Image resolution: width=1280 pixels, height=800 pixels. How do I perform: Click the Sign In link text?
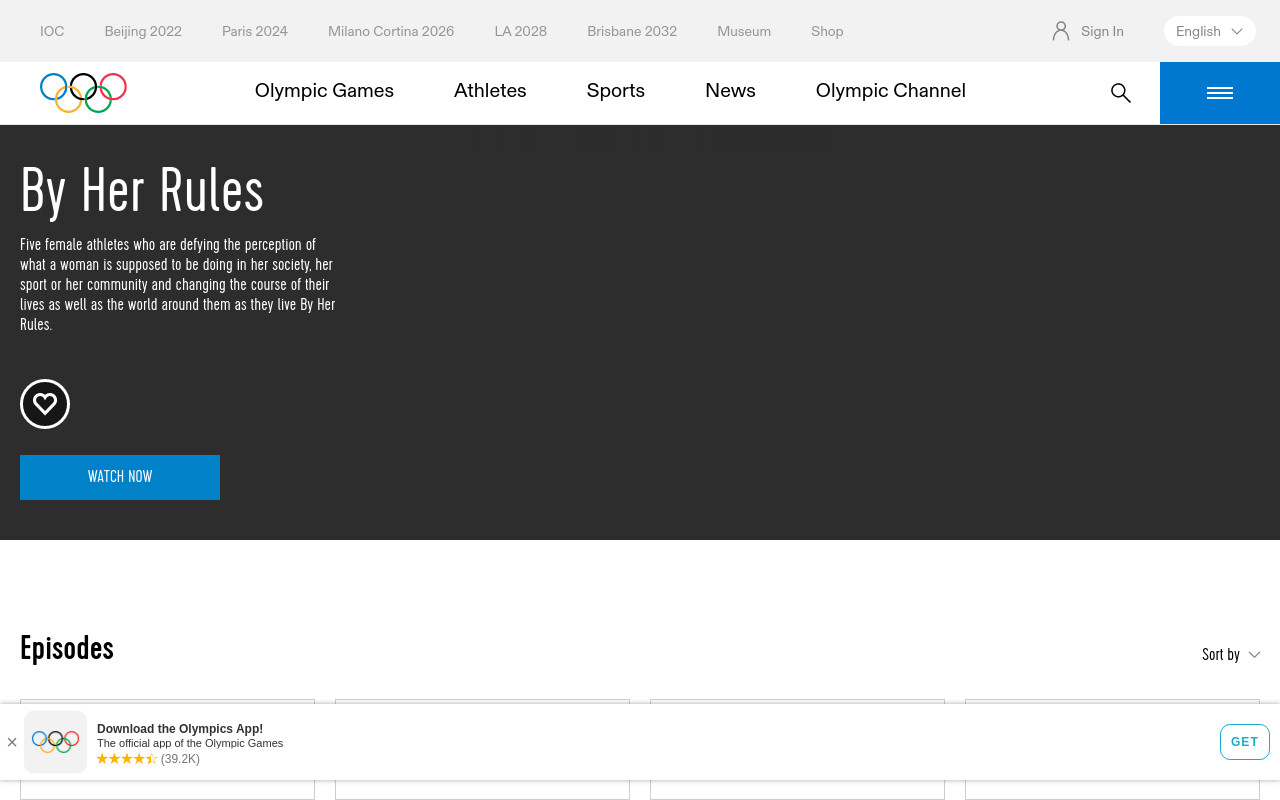coord(1102,31)
